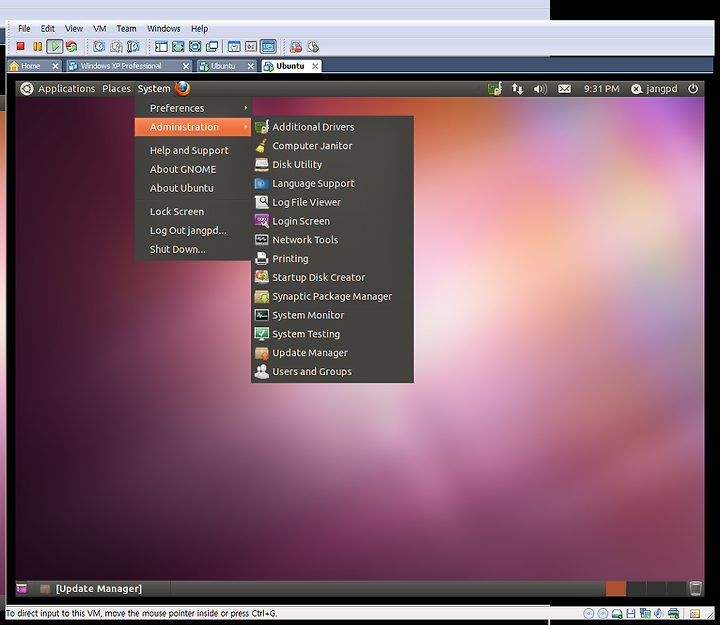720x625 pixels.
Task: Open the volume indicator in the top panel
Action: pos(540,89)
